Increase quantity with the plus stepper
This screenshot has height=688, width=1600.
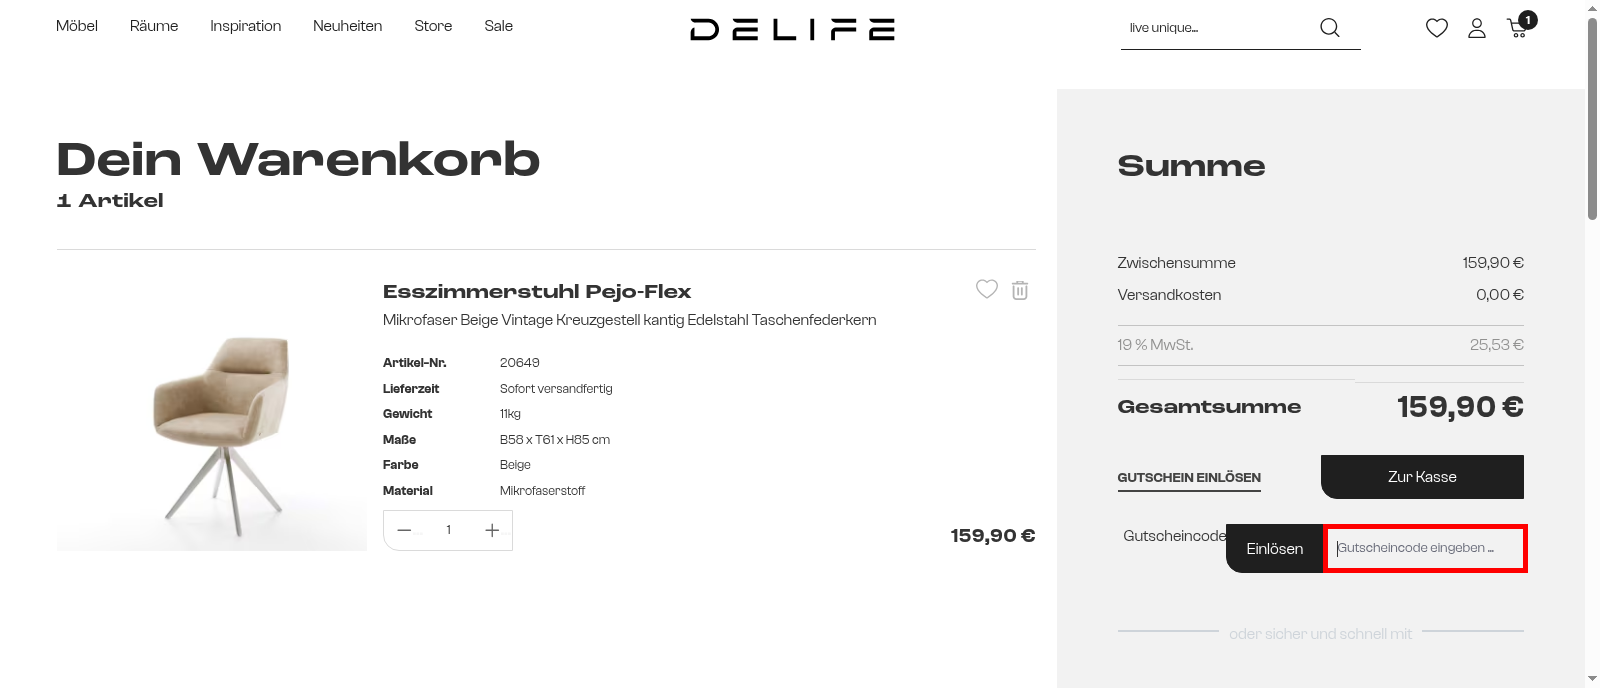(491, 530)
